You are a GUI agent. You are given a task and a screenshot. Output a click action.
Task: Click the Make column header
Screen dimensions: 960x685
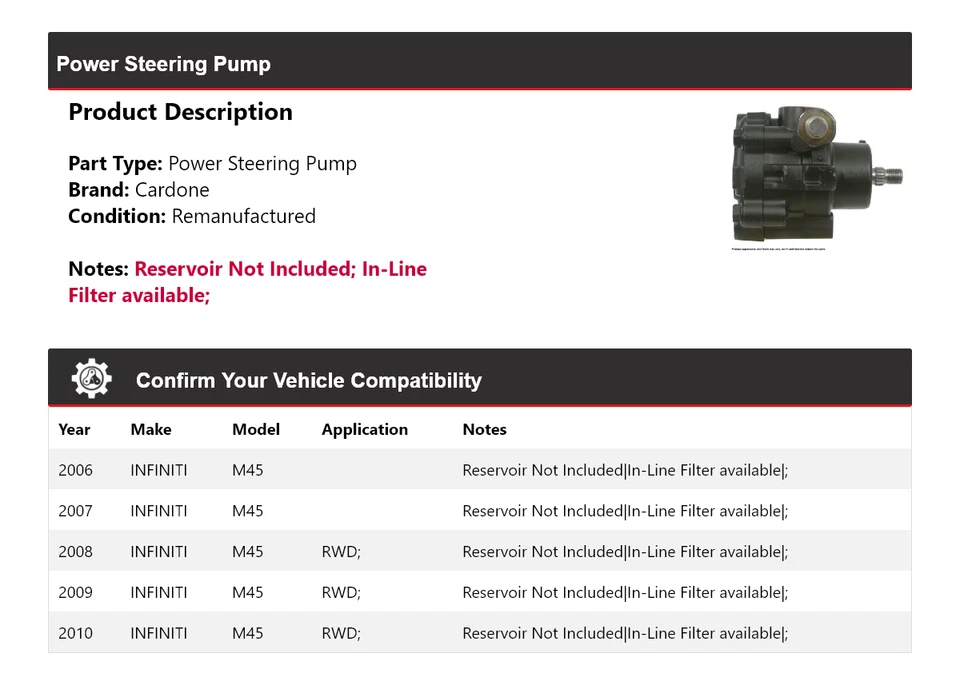[x=151, y=429]
